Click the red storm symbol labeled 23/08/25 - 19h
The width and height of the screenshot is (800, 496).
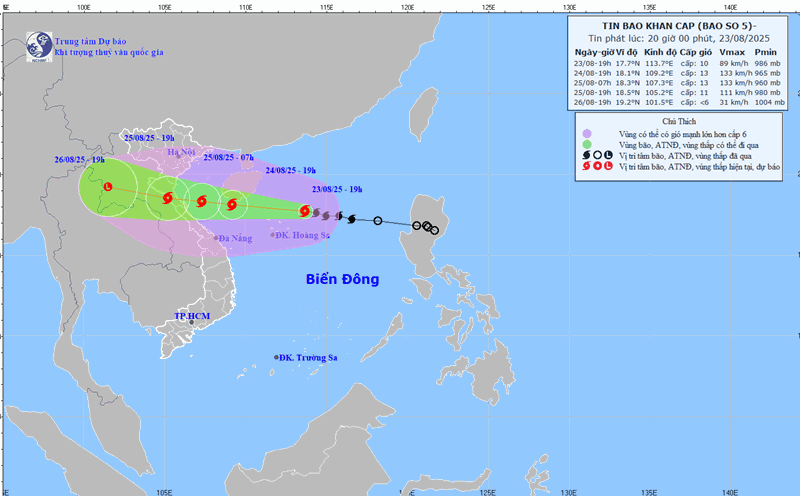[x=303, y=211]
